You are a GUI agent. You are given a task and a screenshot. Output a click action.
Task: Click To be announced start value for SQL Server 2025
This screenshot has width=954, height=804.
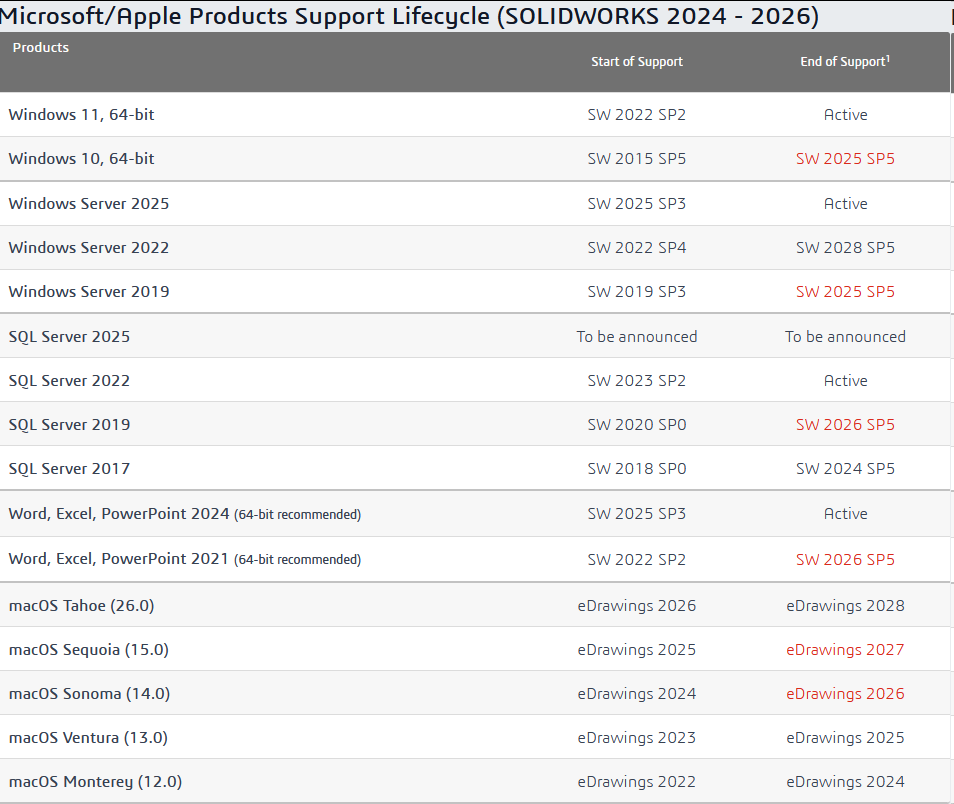coord(636,337)
